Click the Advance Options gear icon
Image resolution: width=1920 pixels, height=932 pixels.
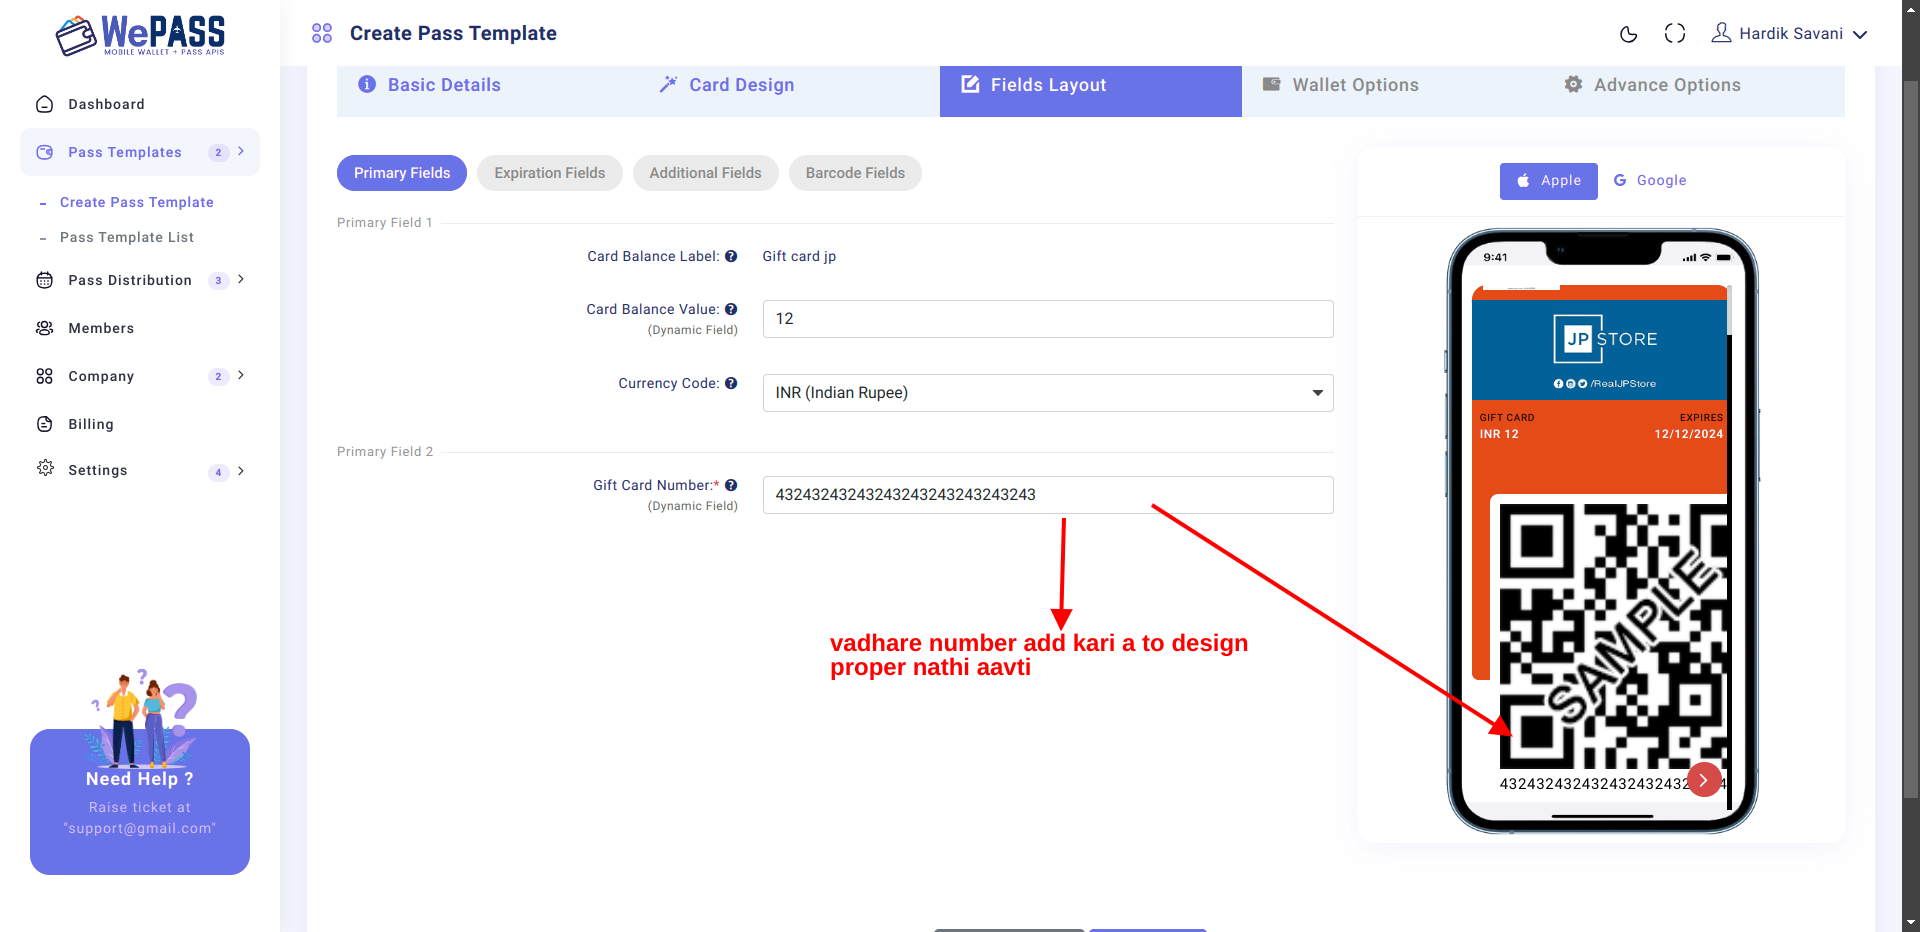coord(1573,84)
